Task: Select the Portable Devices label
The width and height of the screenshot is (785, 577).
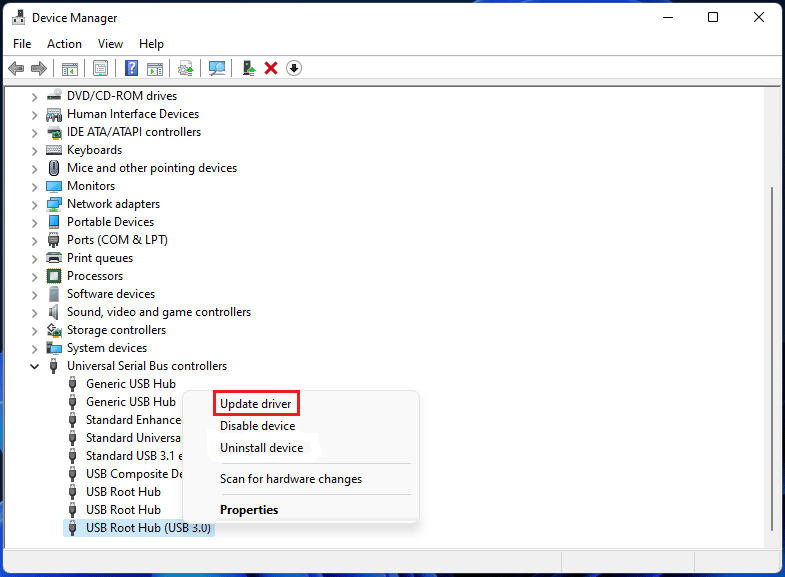Action: (110, 222)
